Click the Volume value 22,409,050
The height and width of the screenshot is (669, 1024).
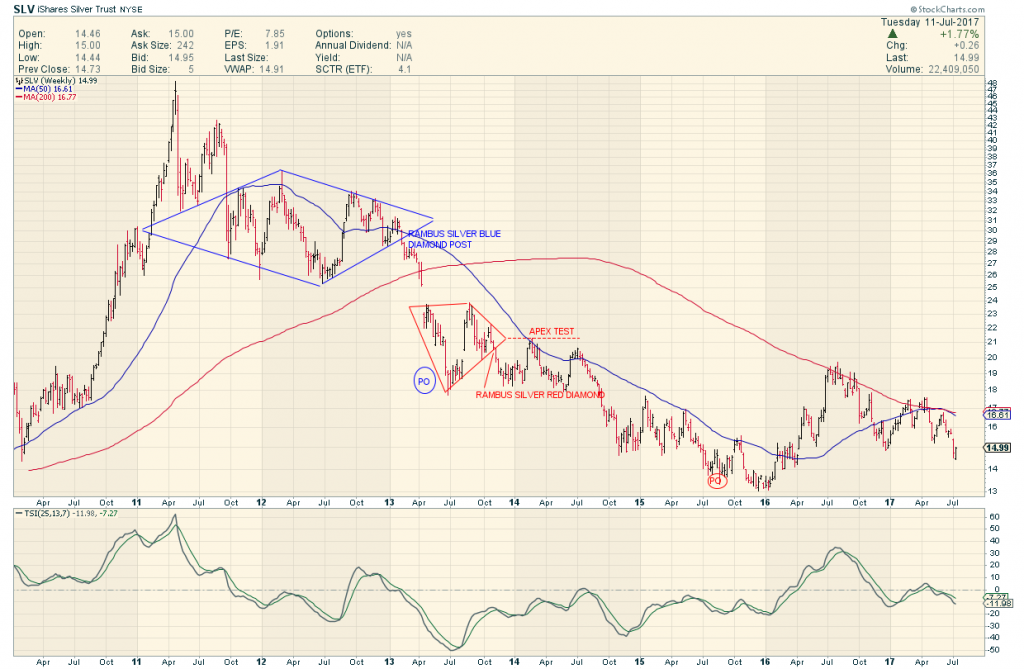click(x=953, y=69)
